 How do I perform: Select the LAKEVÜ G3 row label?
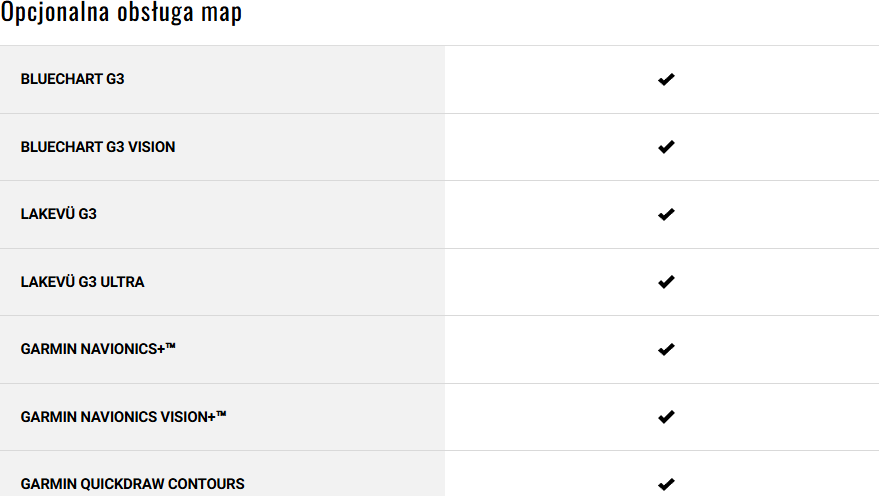pos(58,214)
